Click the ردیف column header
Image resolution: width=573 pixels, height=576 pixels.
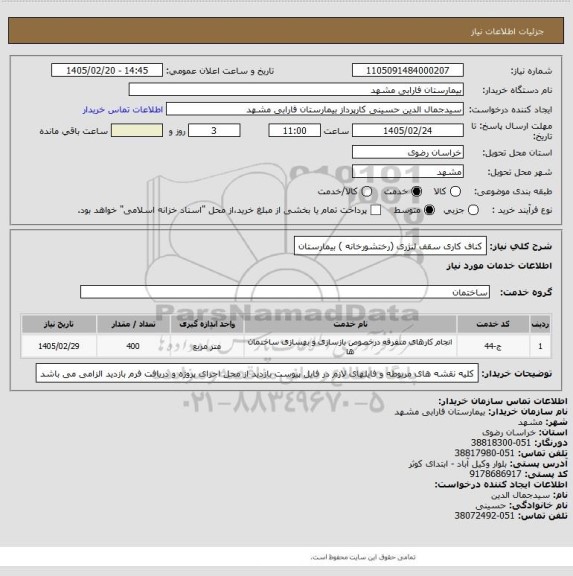(x=540, y=324)
